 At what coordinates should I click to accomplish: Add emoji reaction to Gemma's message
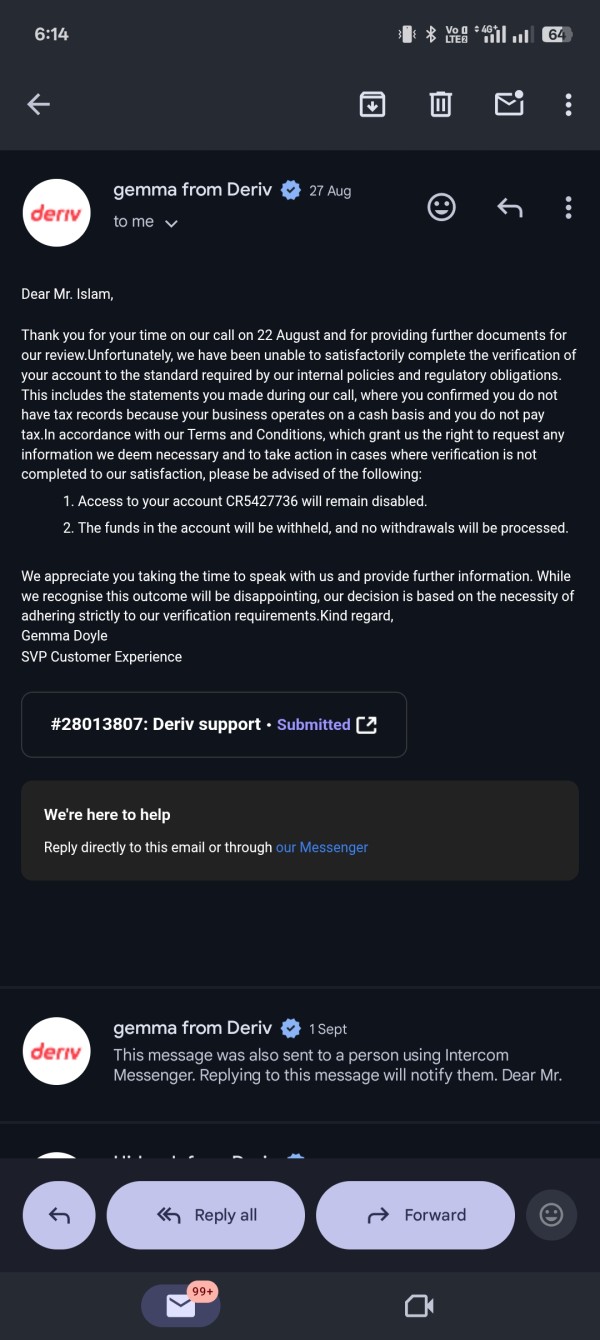click(x=441, y=207)
